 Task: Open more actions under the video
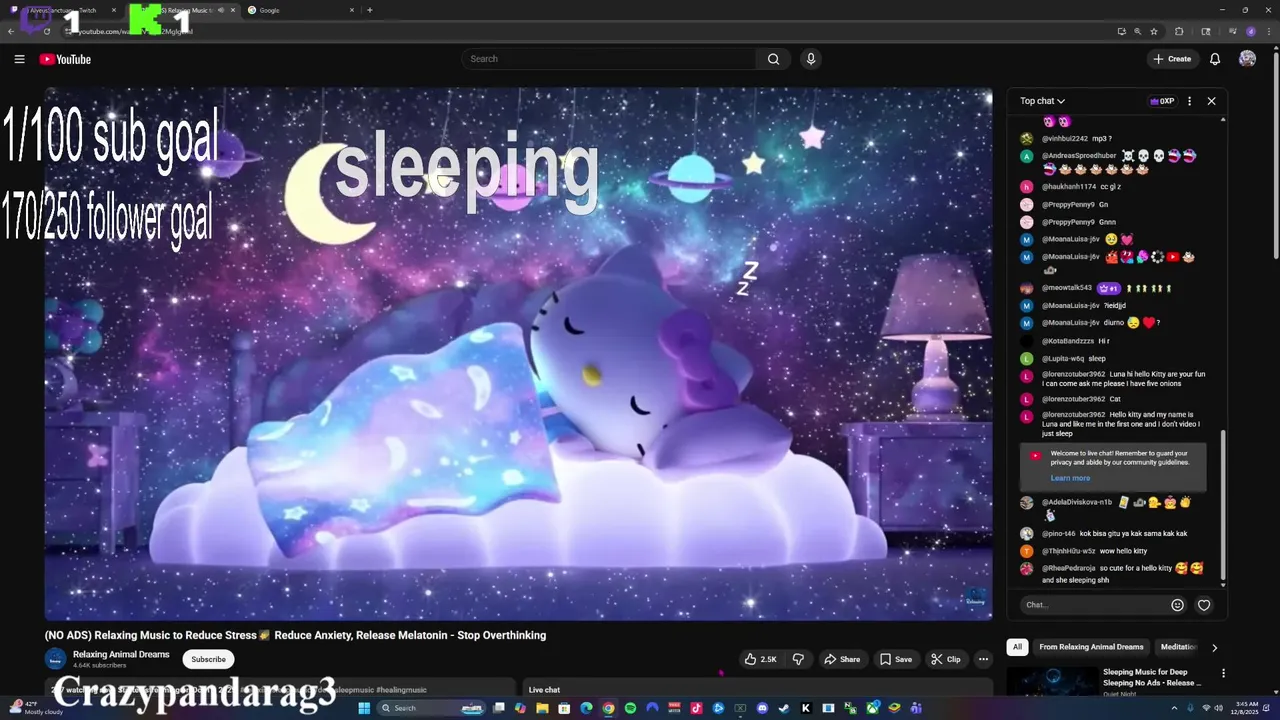tap(983, 659)
